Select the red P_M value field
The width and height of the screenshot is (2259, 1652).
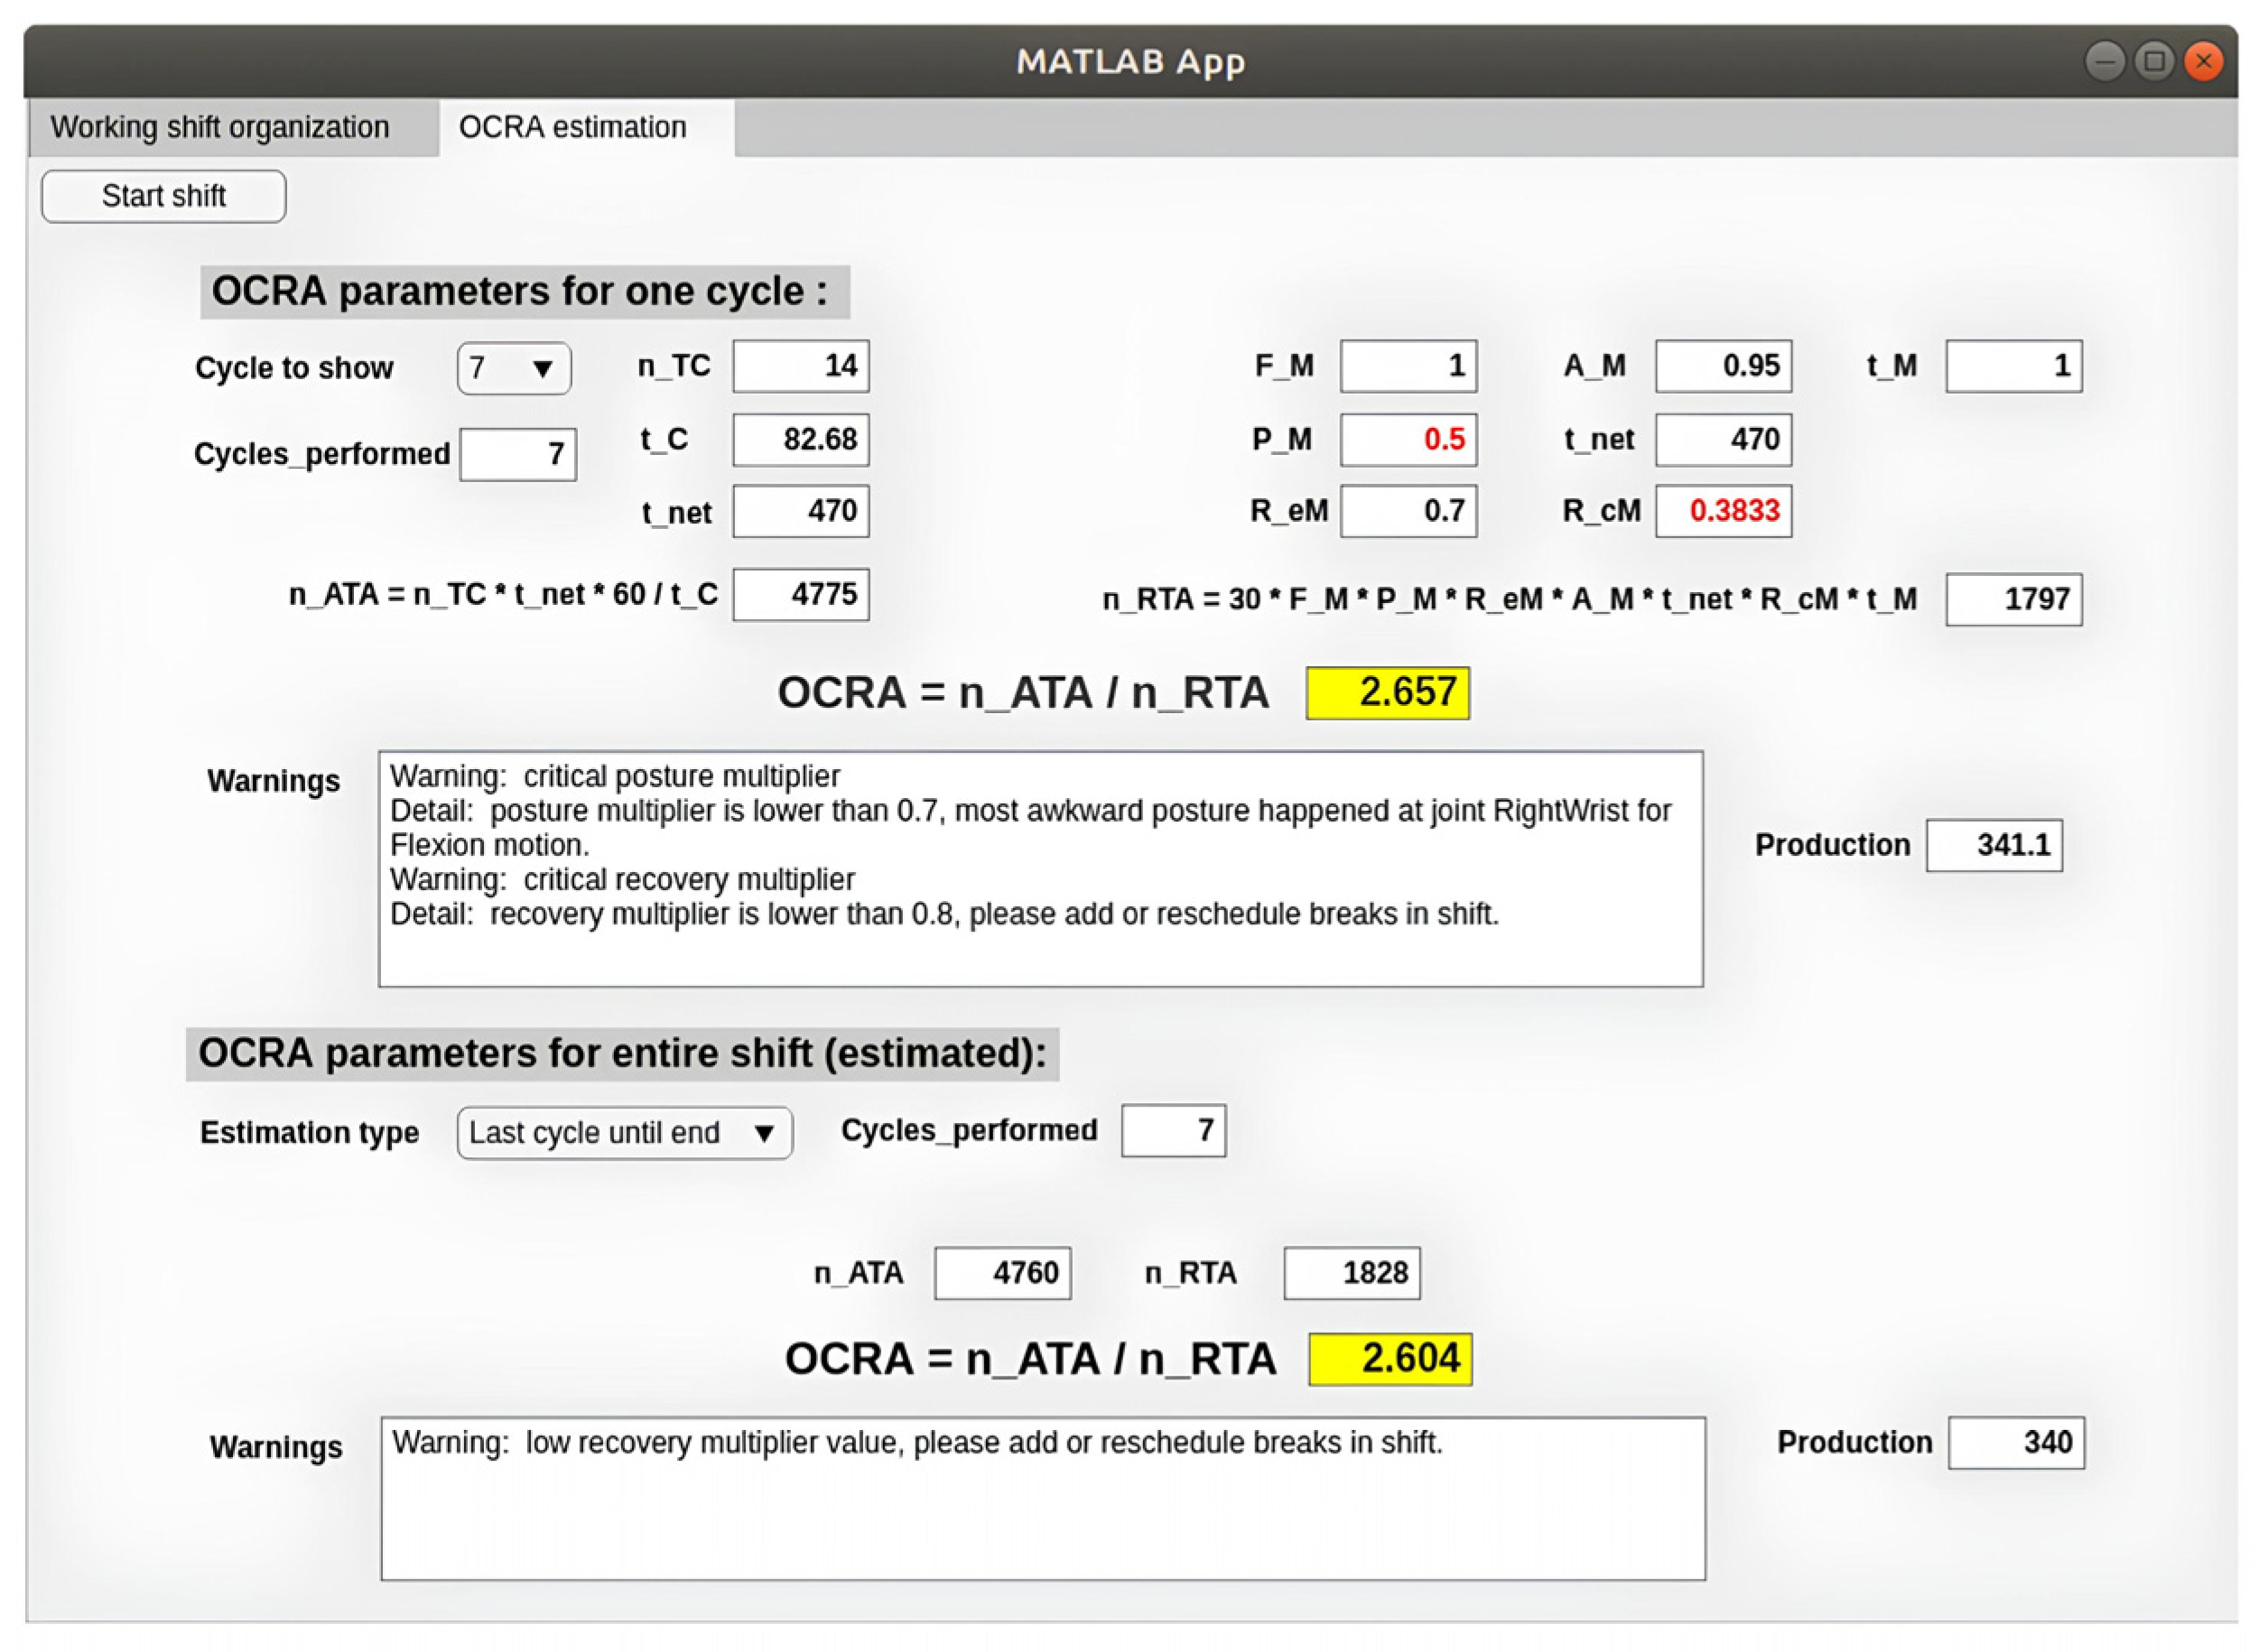tap(1408, 440)
